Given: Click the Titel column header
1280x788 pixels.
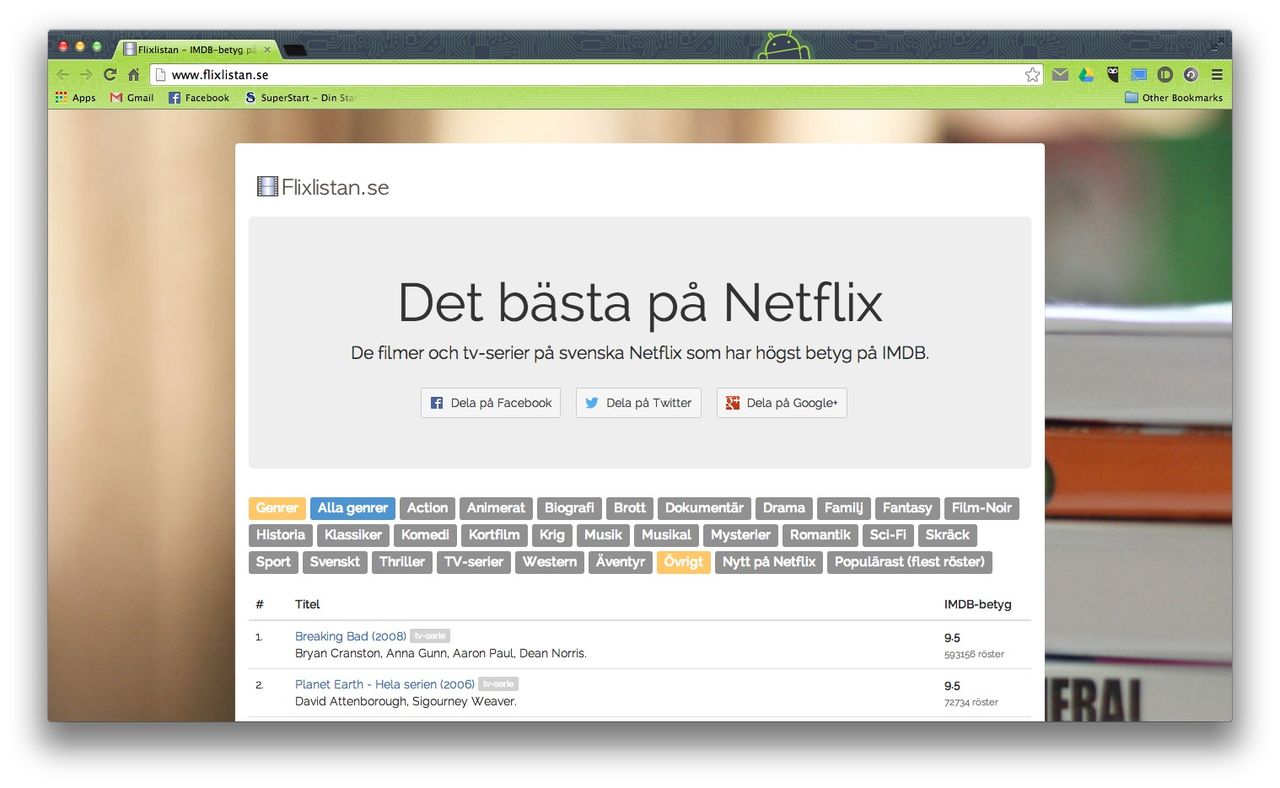Looking at the screenshot, I should click(308, 604).
